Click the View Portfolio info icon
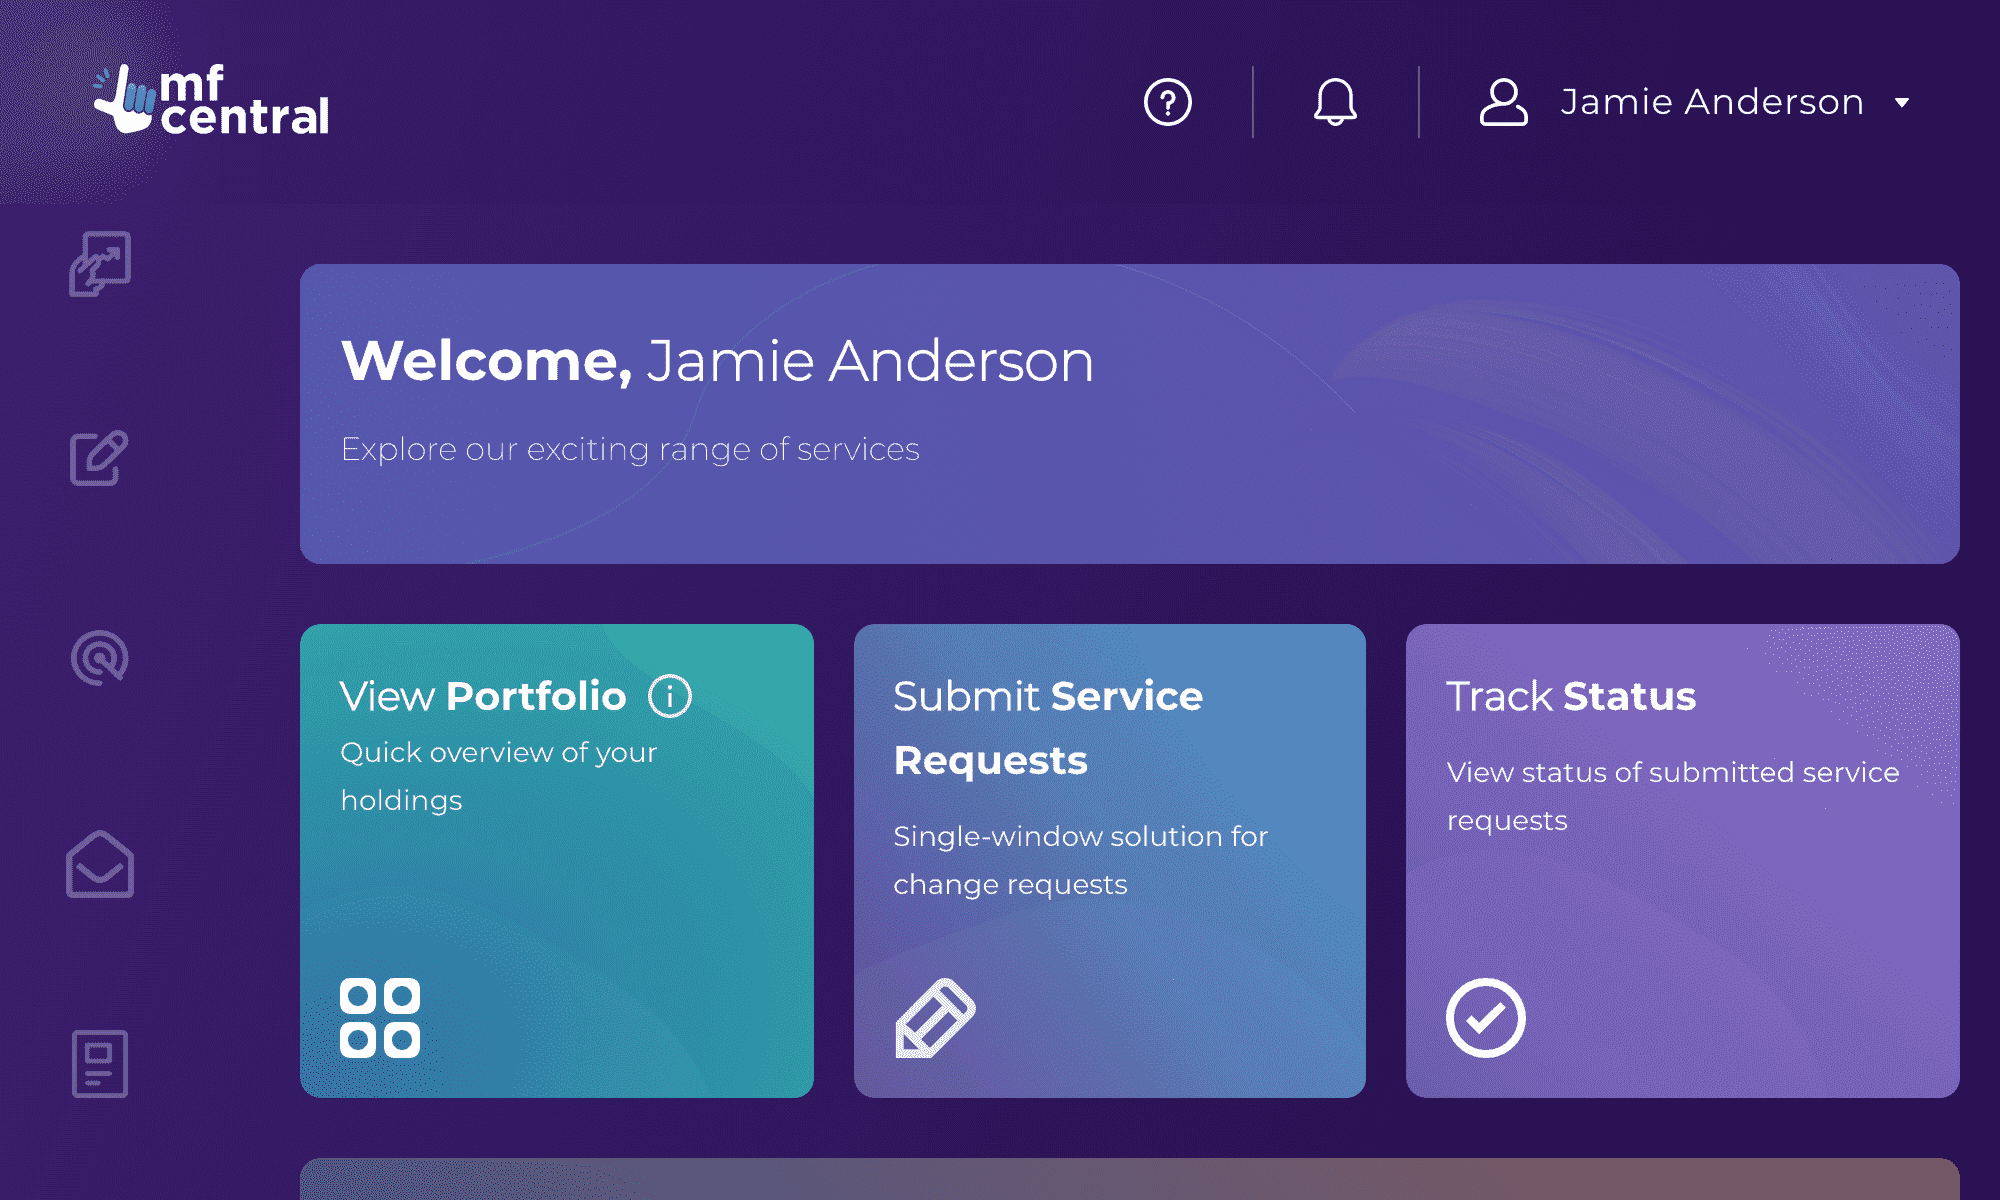2000x1200 pixels. 670,696
